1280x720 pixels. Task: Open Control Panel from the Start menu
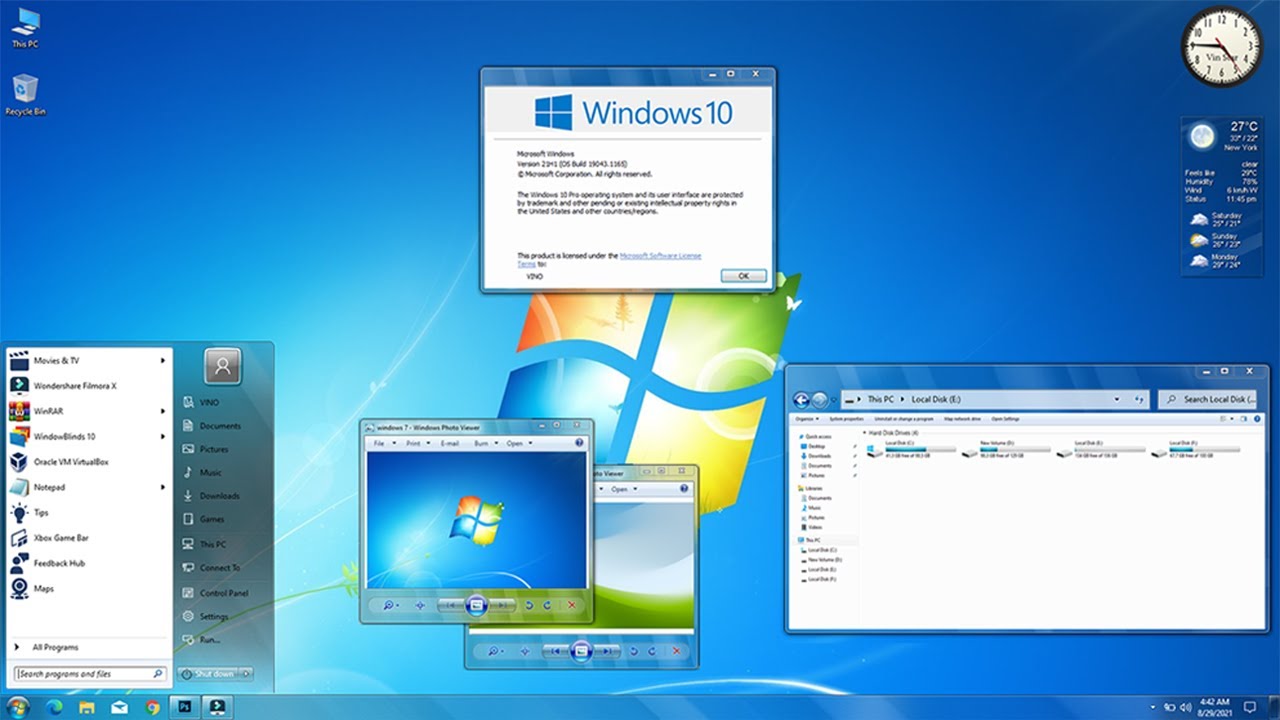click(224, 593)
